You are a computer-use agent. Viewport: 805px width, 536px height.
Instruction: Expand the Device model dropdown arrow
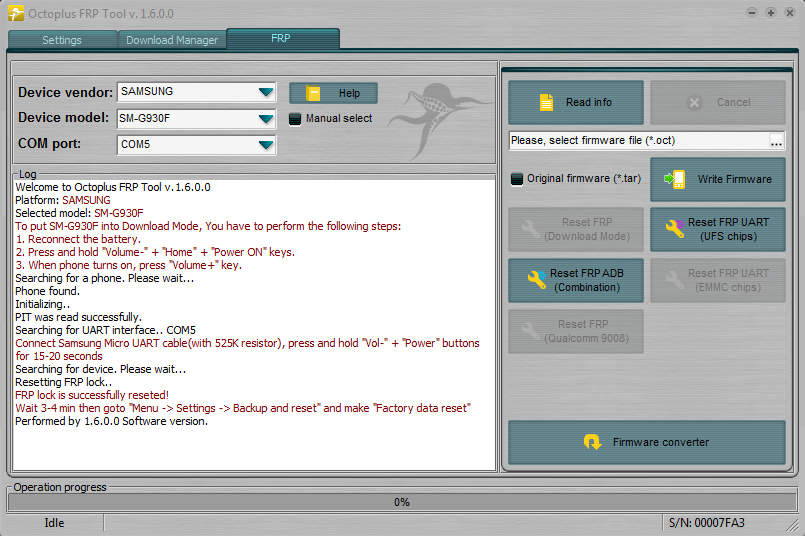tap(266, 119)
